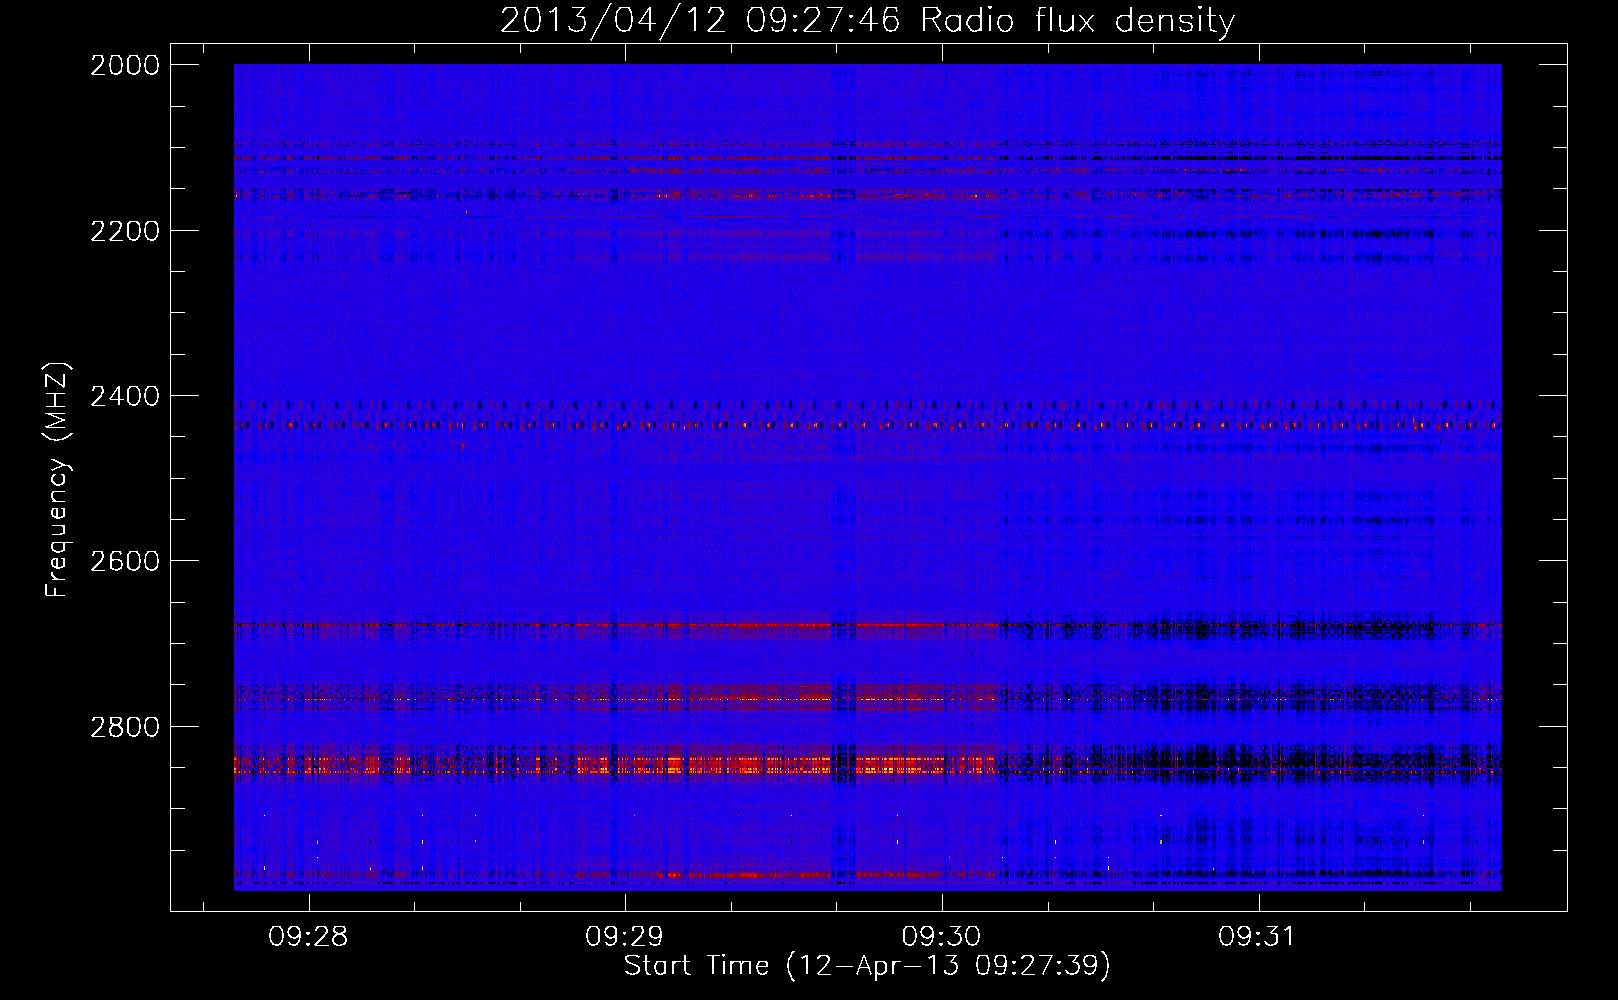Click the plot title '2013/04/12 09:27:46 Radio flux density'
This screenshot has width=1618, height=1000.
[867, 20]
